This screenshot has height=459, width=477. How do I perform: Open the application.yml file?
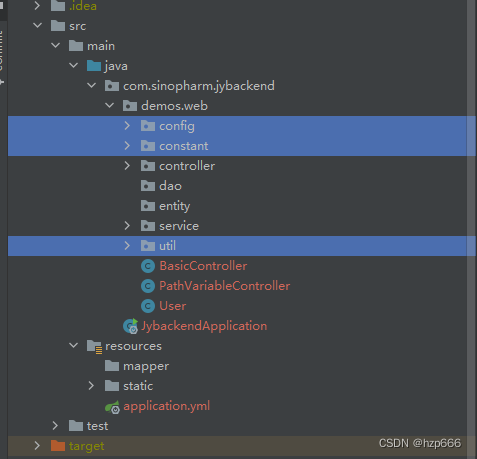[x=167, y=406]
